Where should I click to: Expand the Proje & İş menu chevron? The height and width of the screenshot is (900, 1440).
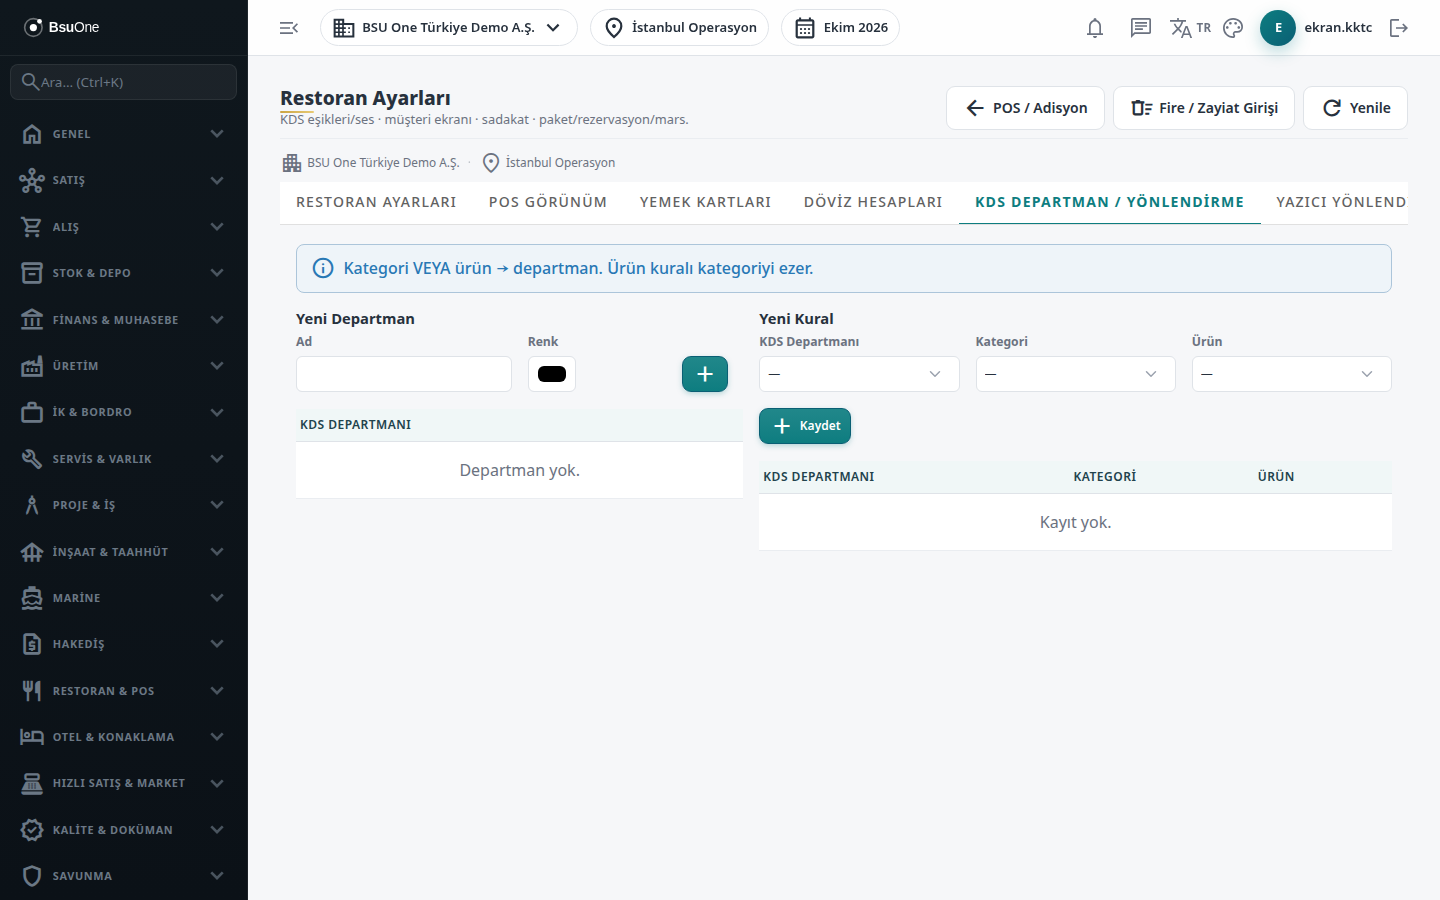tap(217, 505)
